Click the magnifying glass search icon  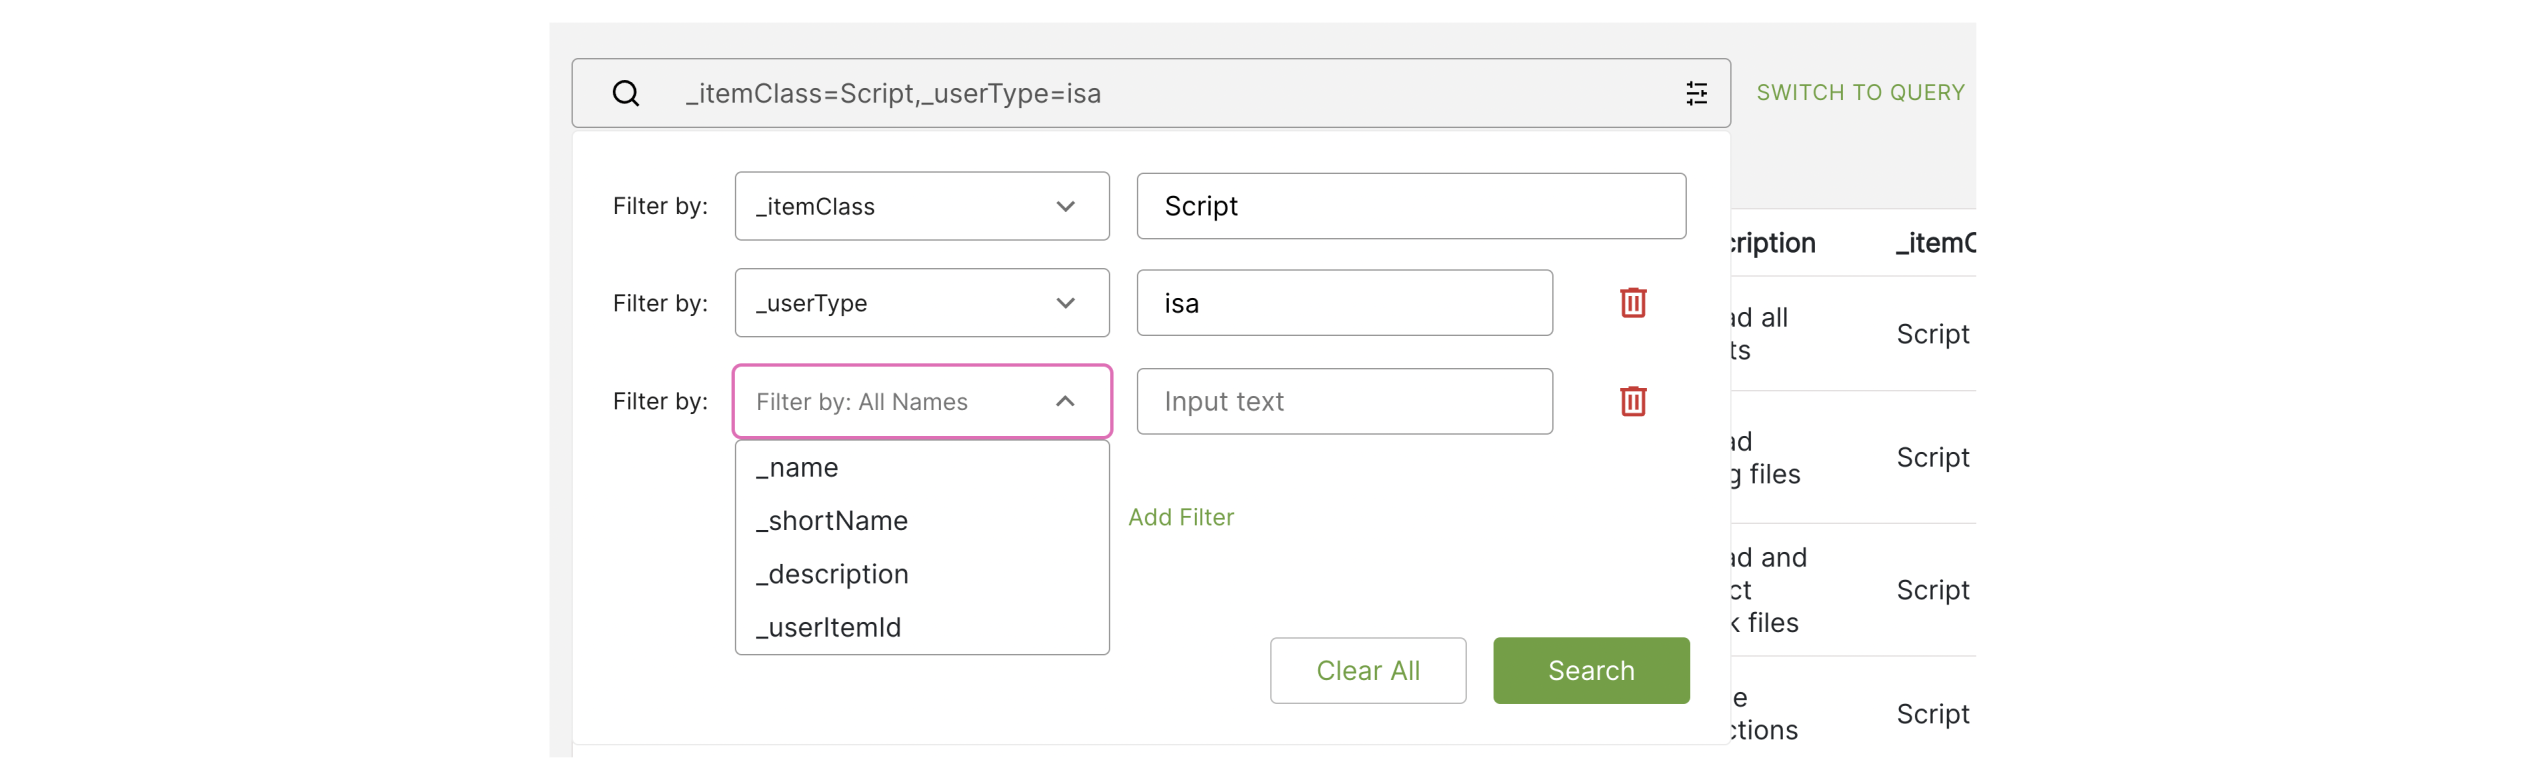pos(626,93)
